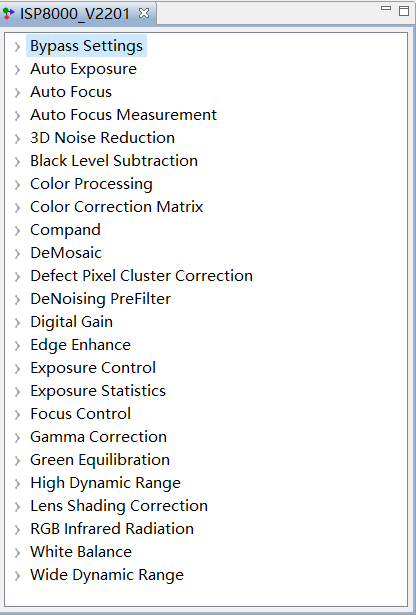Select Defect Pixel Cluster Correction
The width and height of the screenshot is (416, 615).
tap(141, 276)
